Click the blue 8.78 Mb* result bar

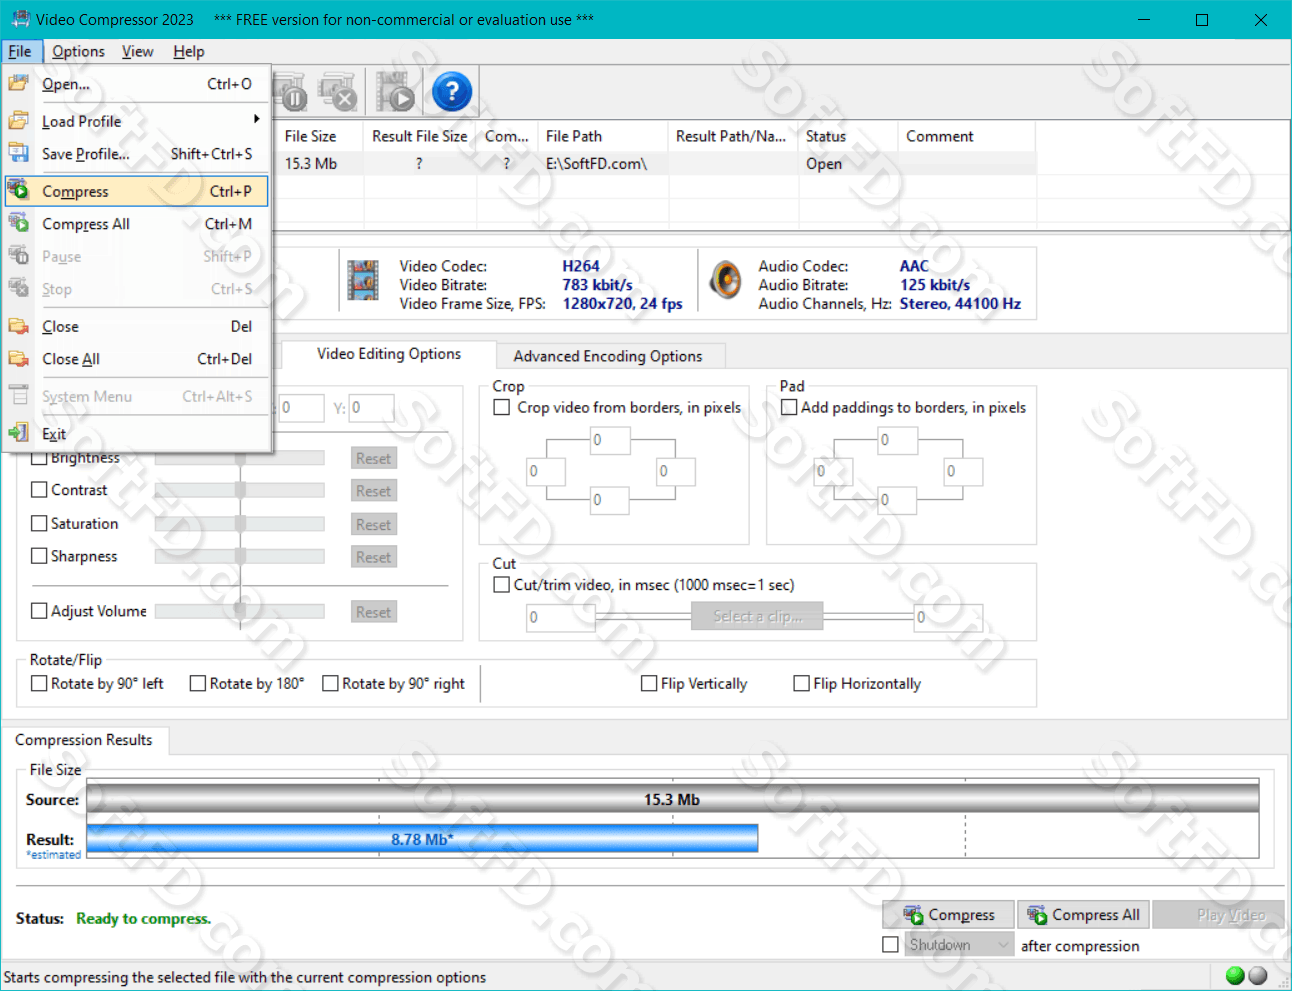point(422,839)
